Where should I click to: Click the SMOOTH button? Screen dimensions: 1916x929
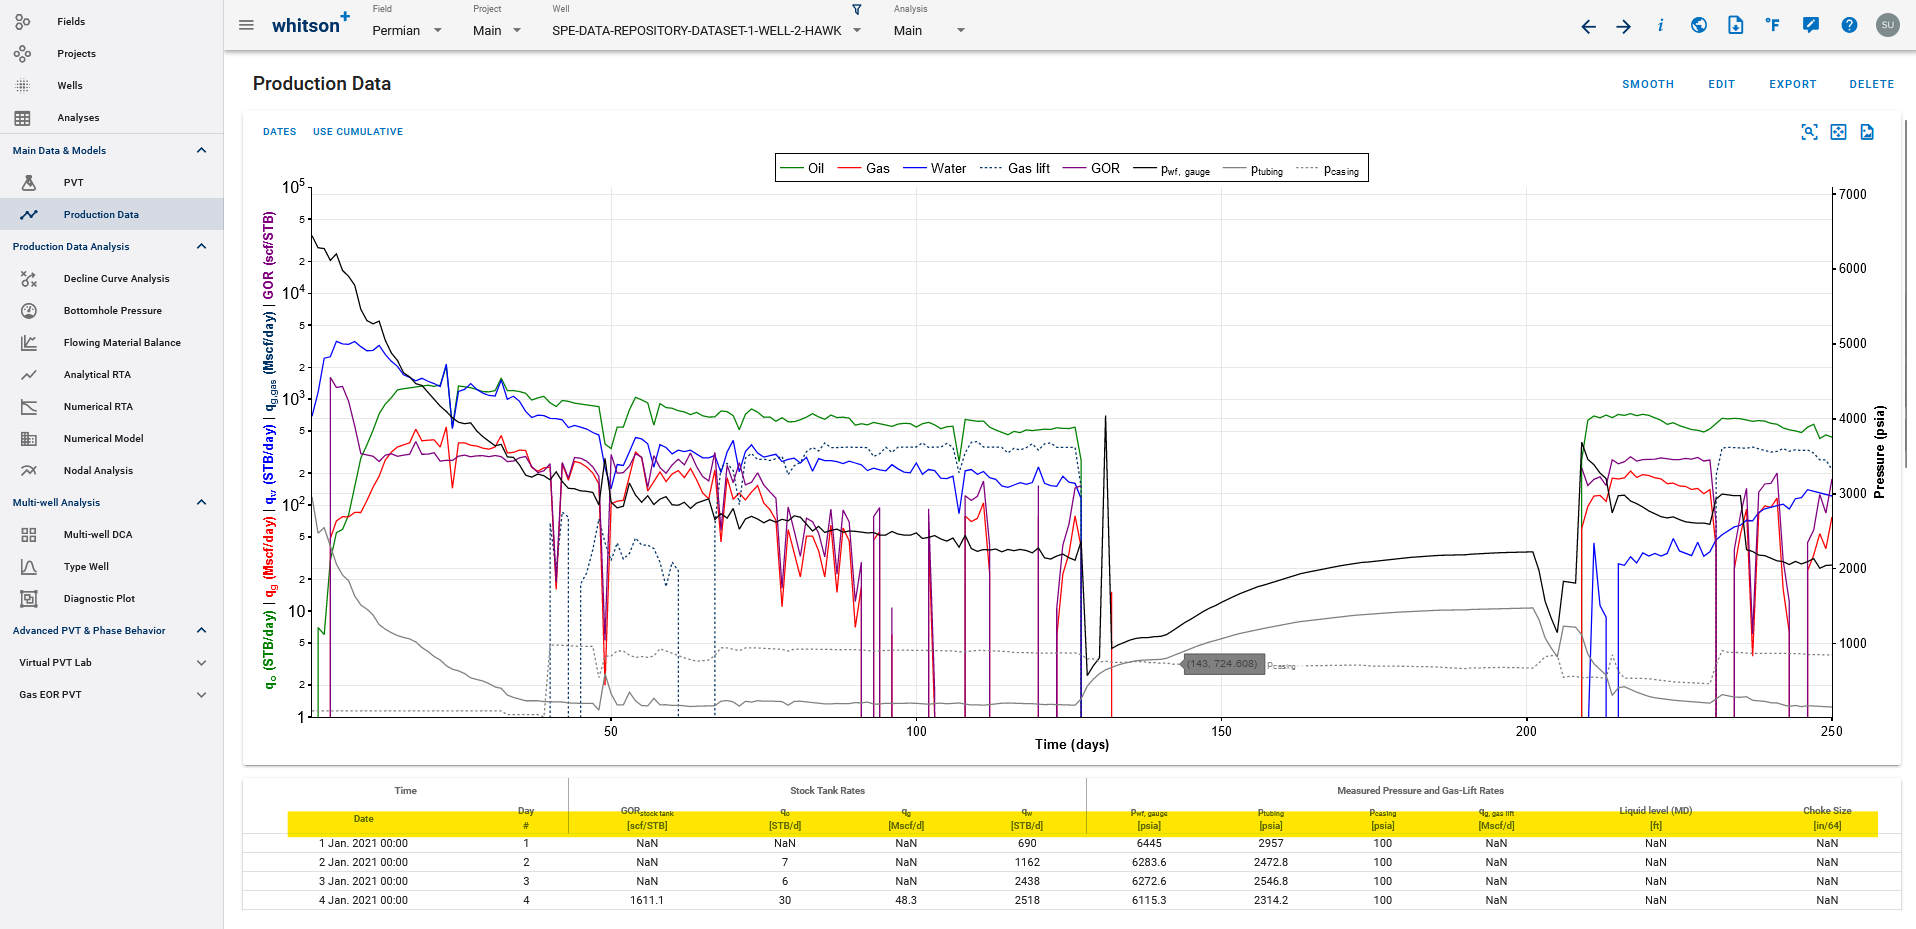point(1648,84)
